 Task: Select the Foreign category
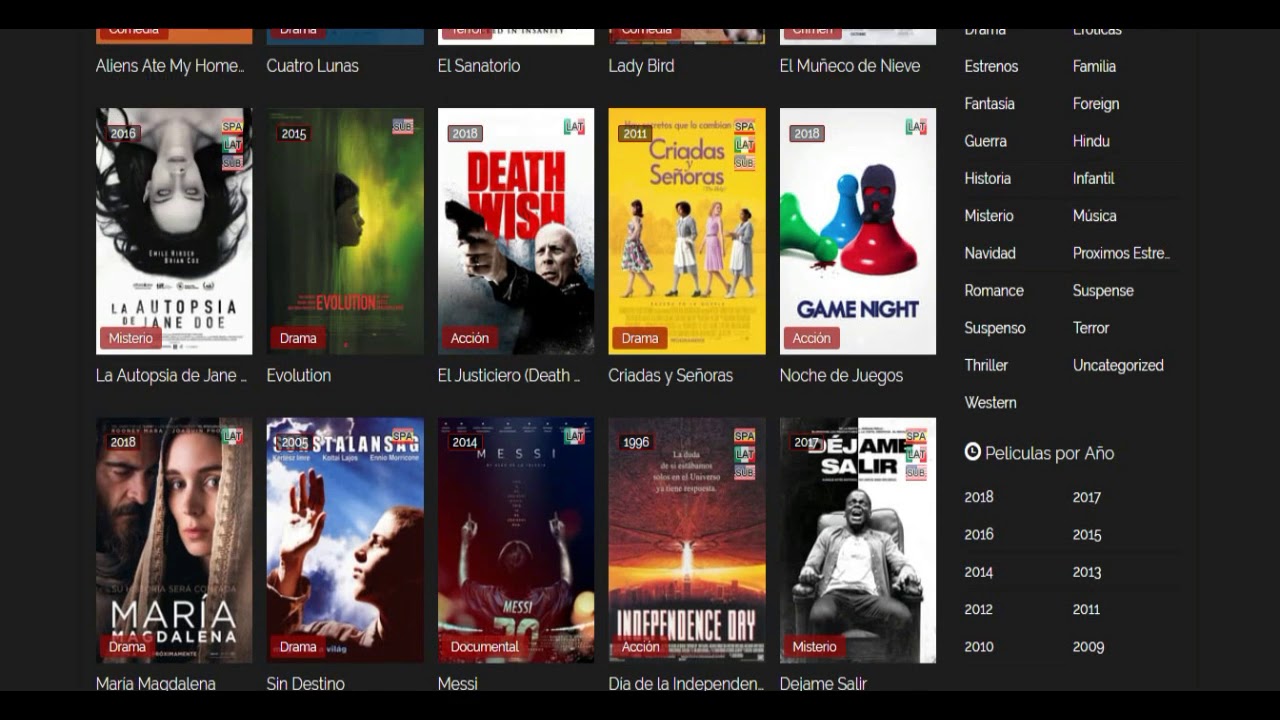tap(1096, 104)
